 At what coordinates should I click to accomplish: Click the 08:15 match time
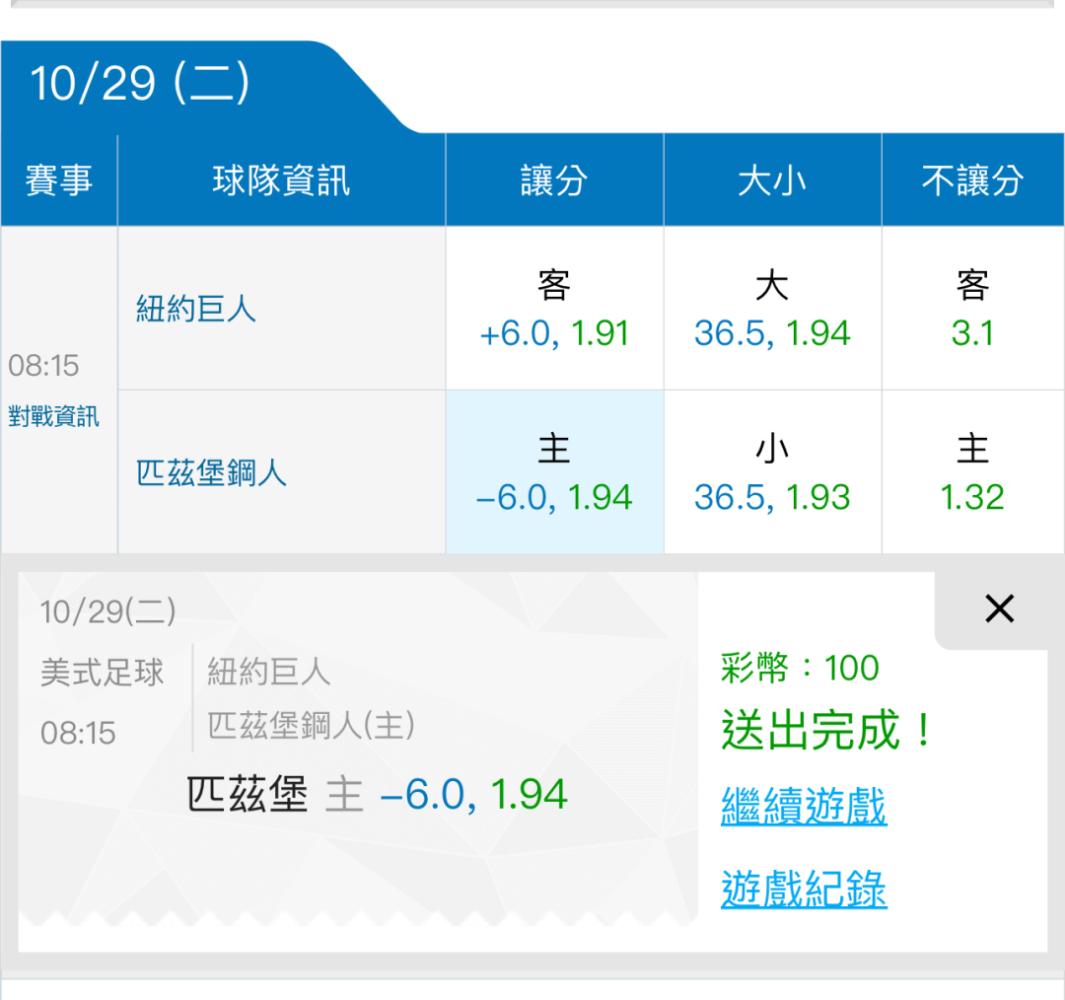tap(43, 365)
